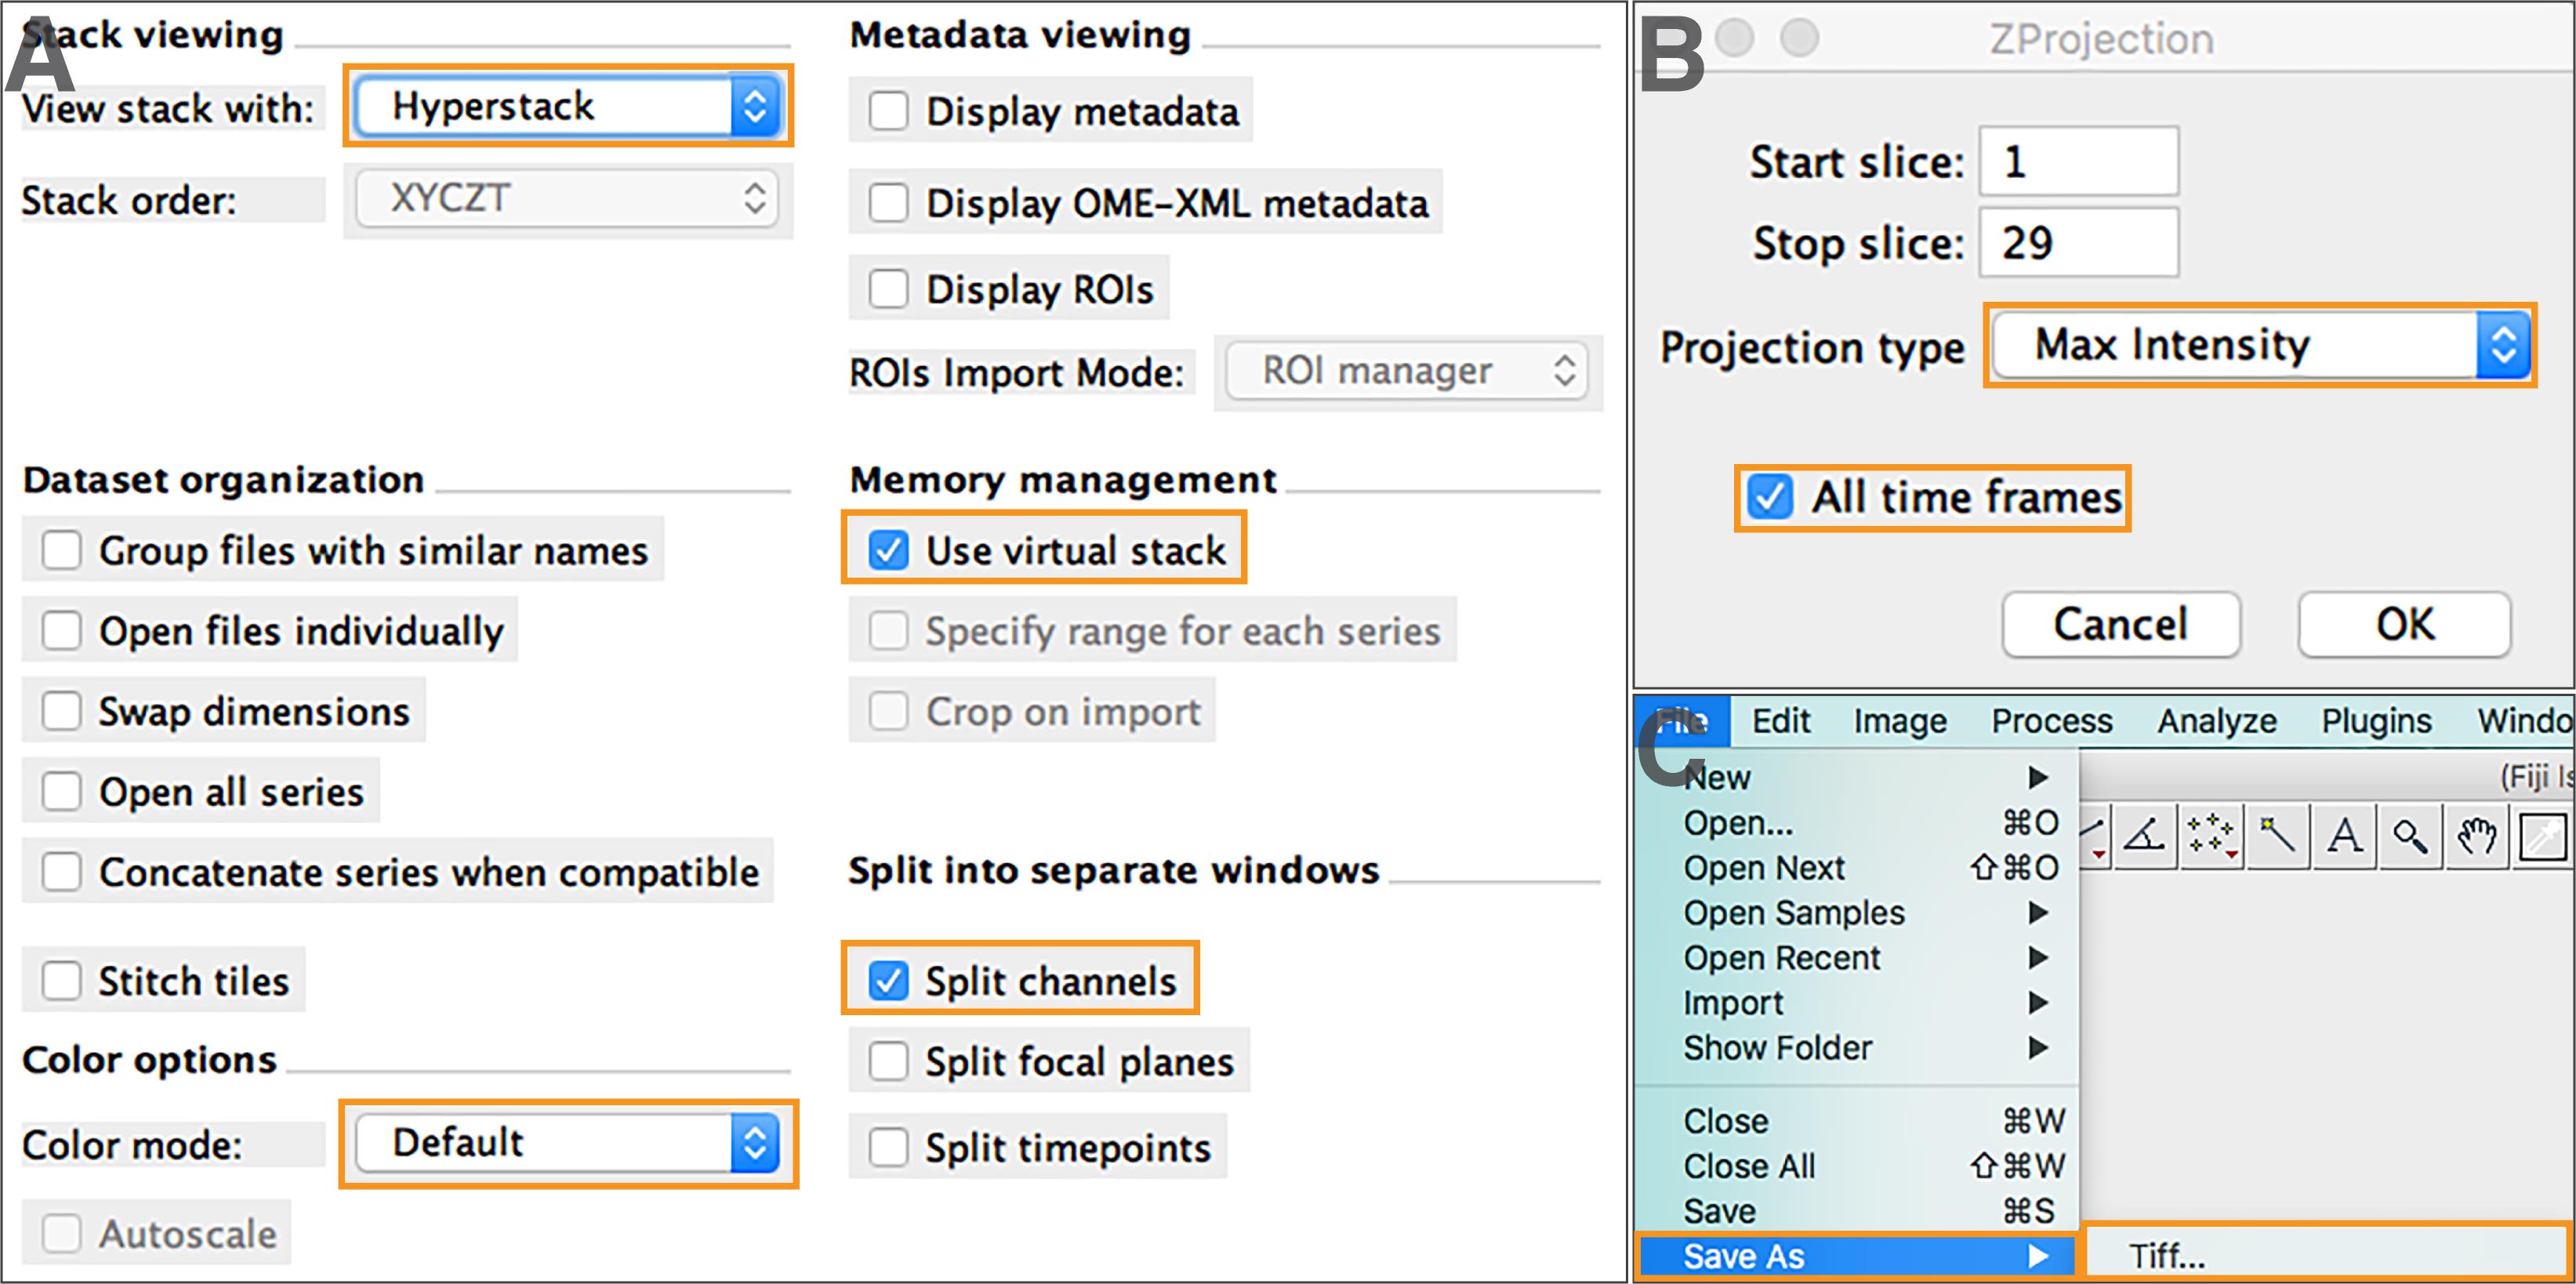2576x1284 pixels.
Task: Select the Multi-point tool
Action: (x=2211, y=834)
